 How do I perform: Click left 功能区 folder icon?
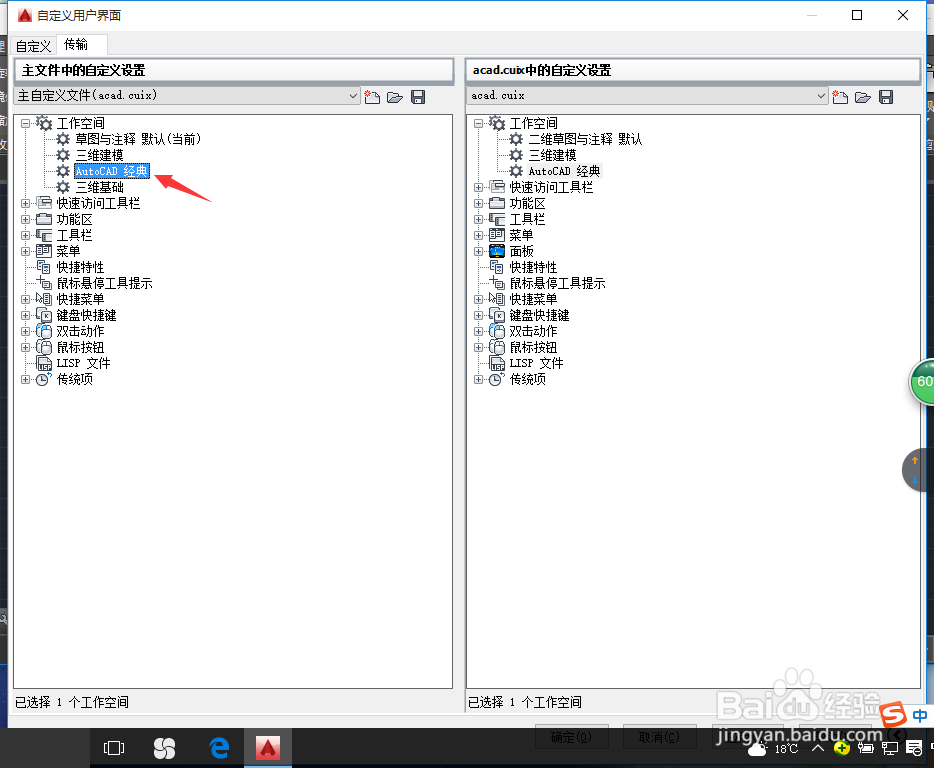coord(44,219)
